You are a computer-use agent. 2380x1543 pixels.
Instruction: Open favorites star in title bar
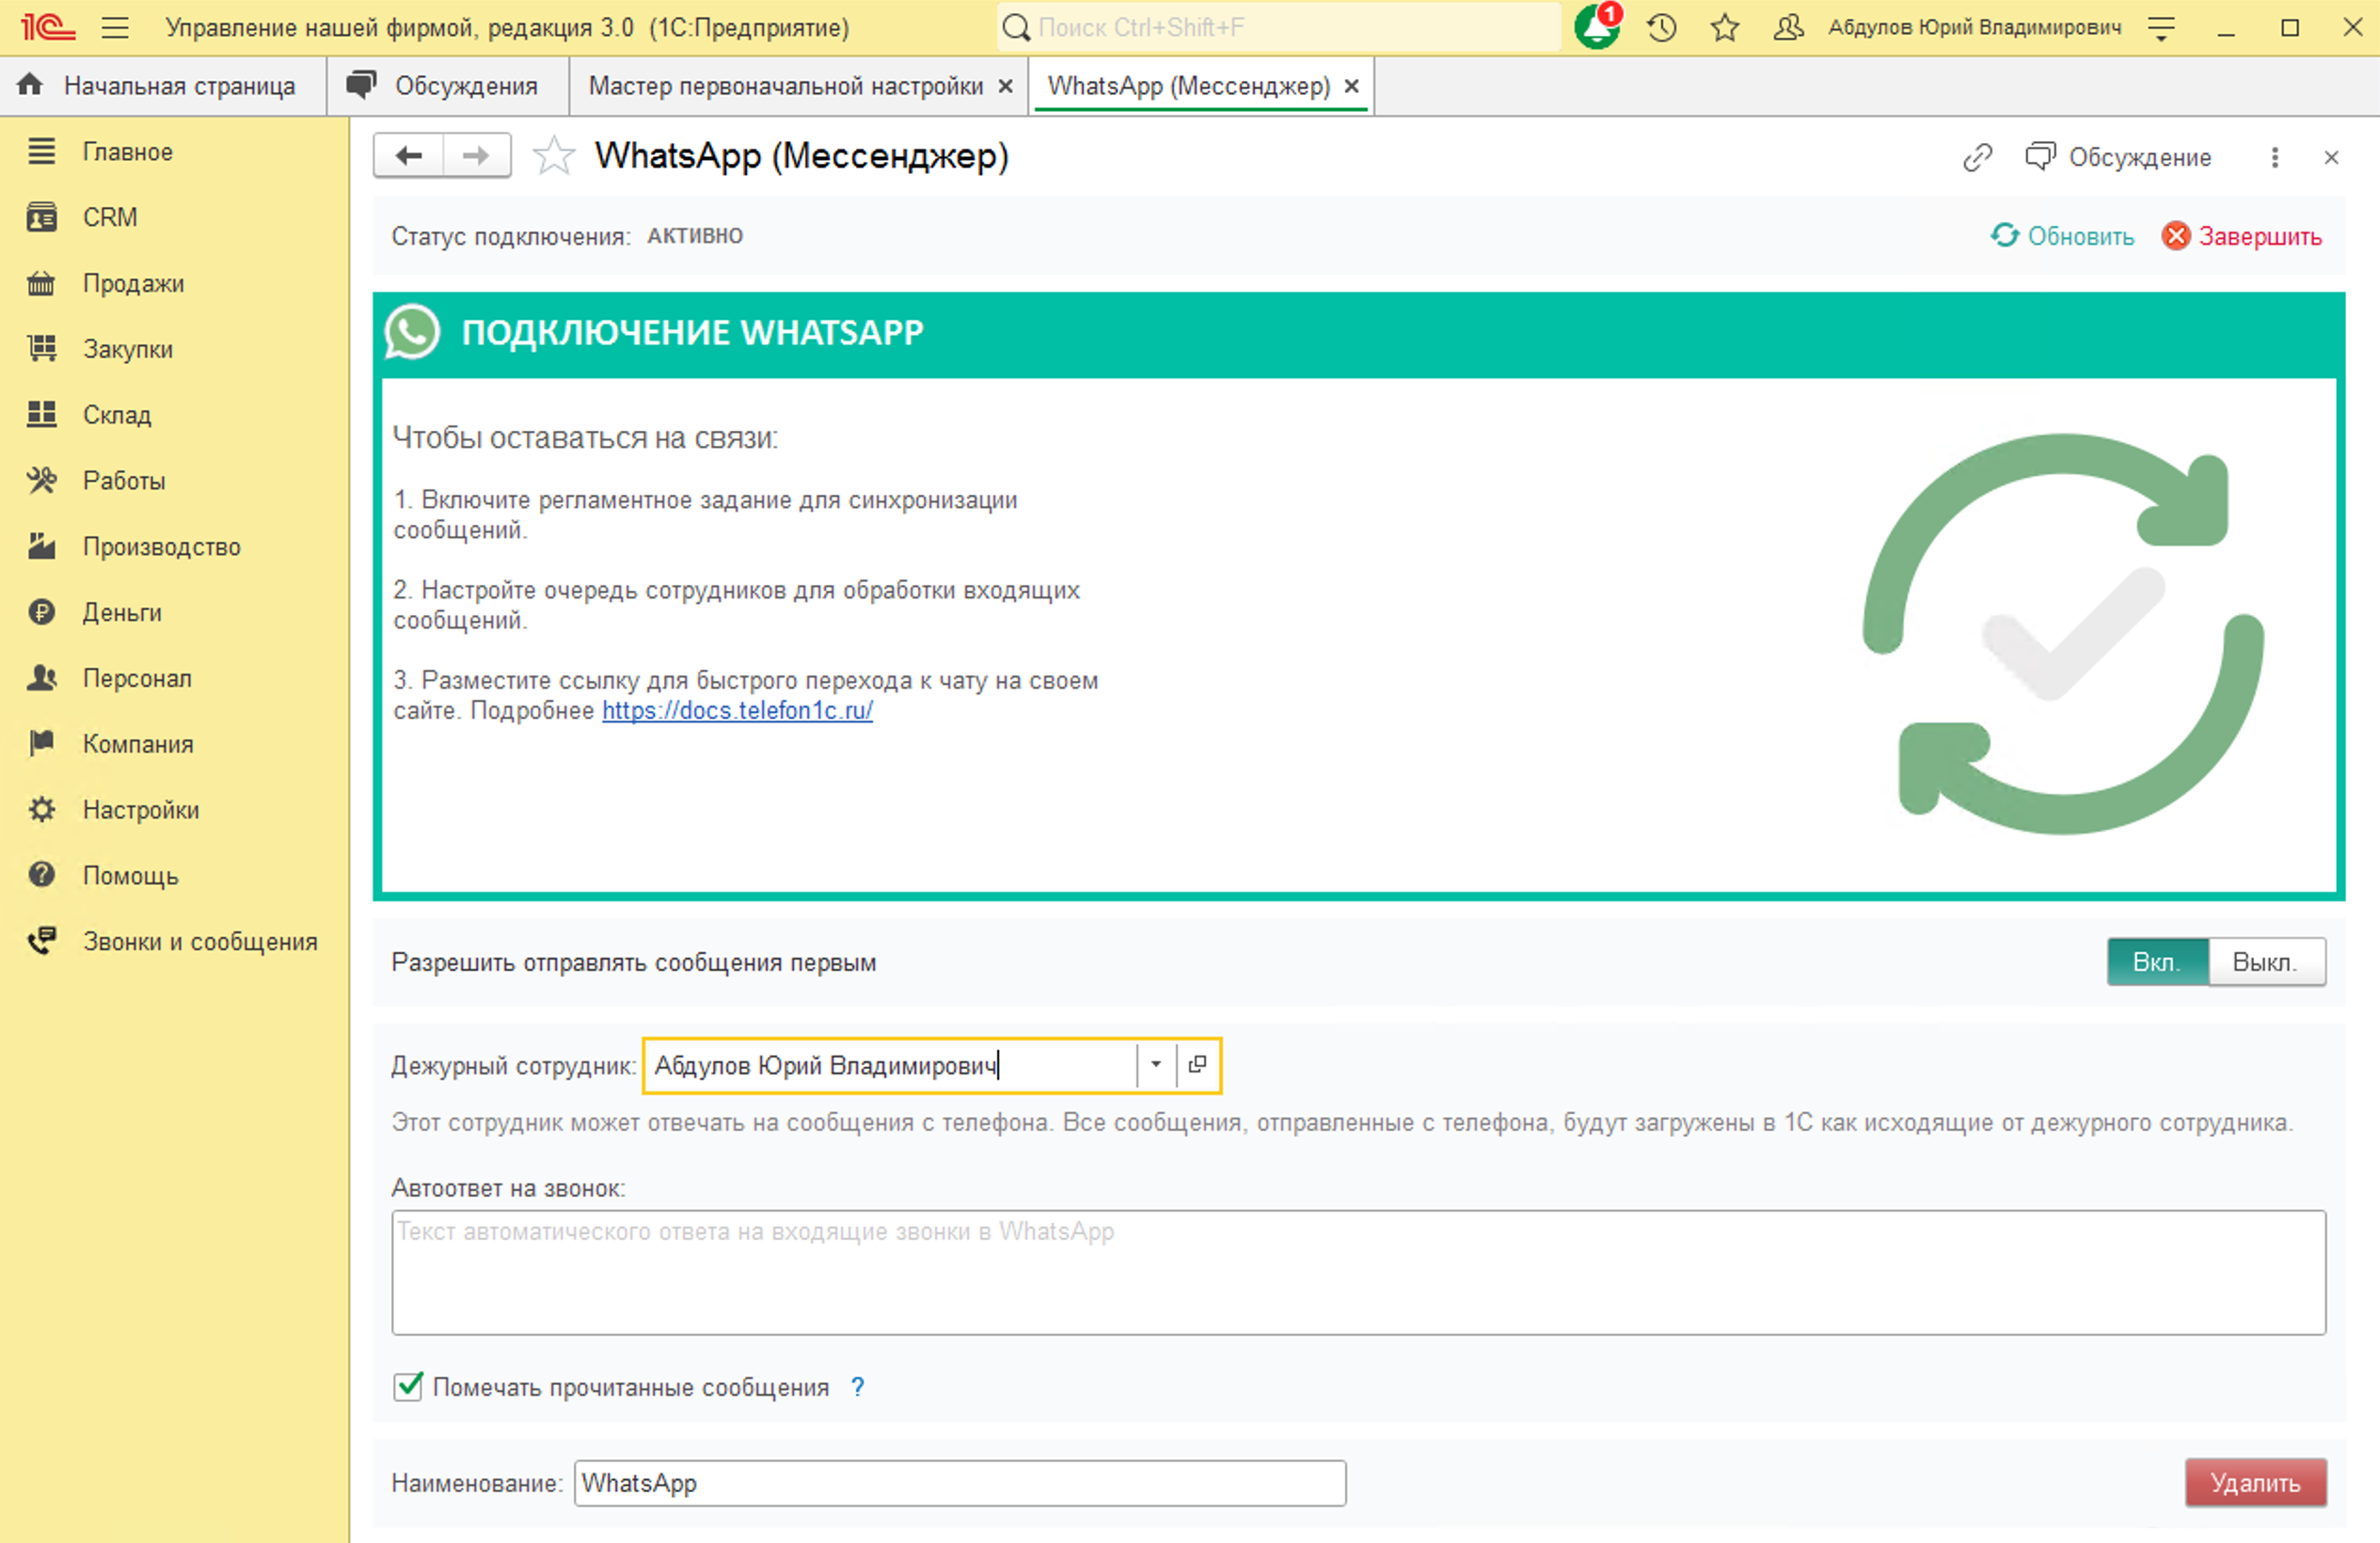(1724, 27)
